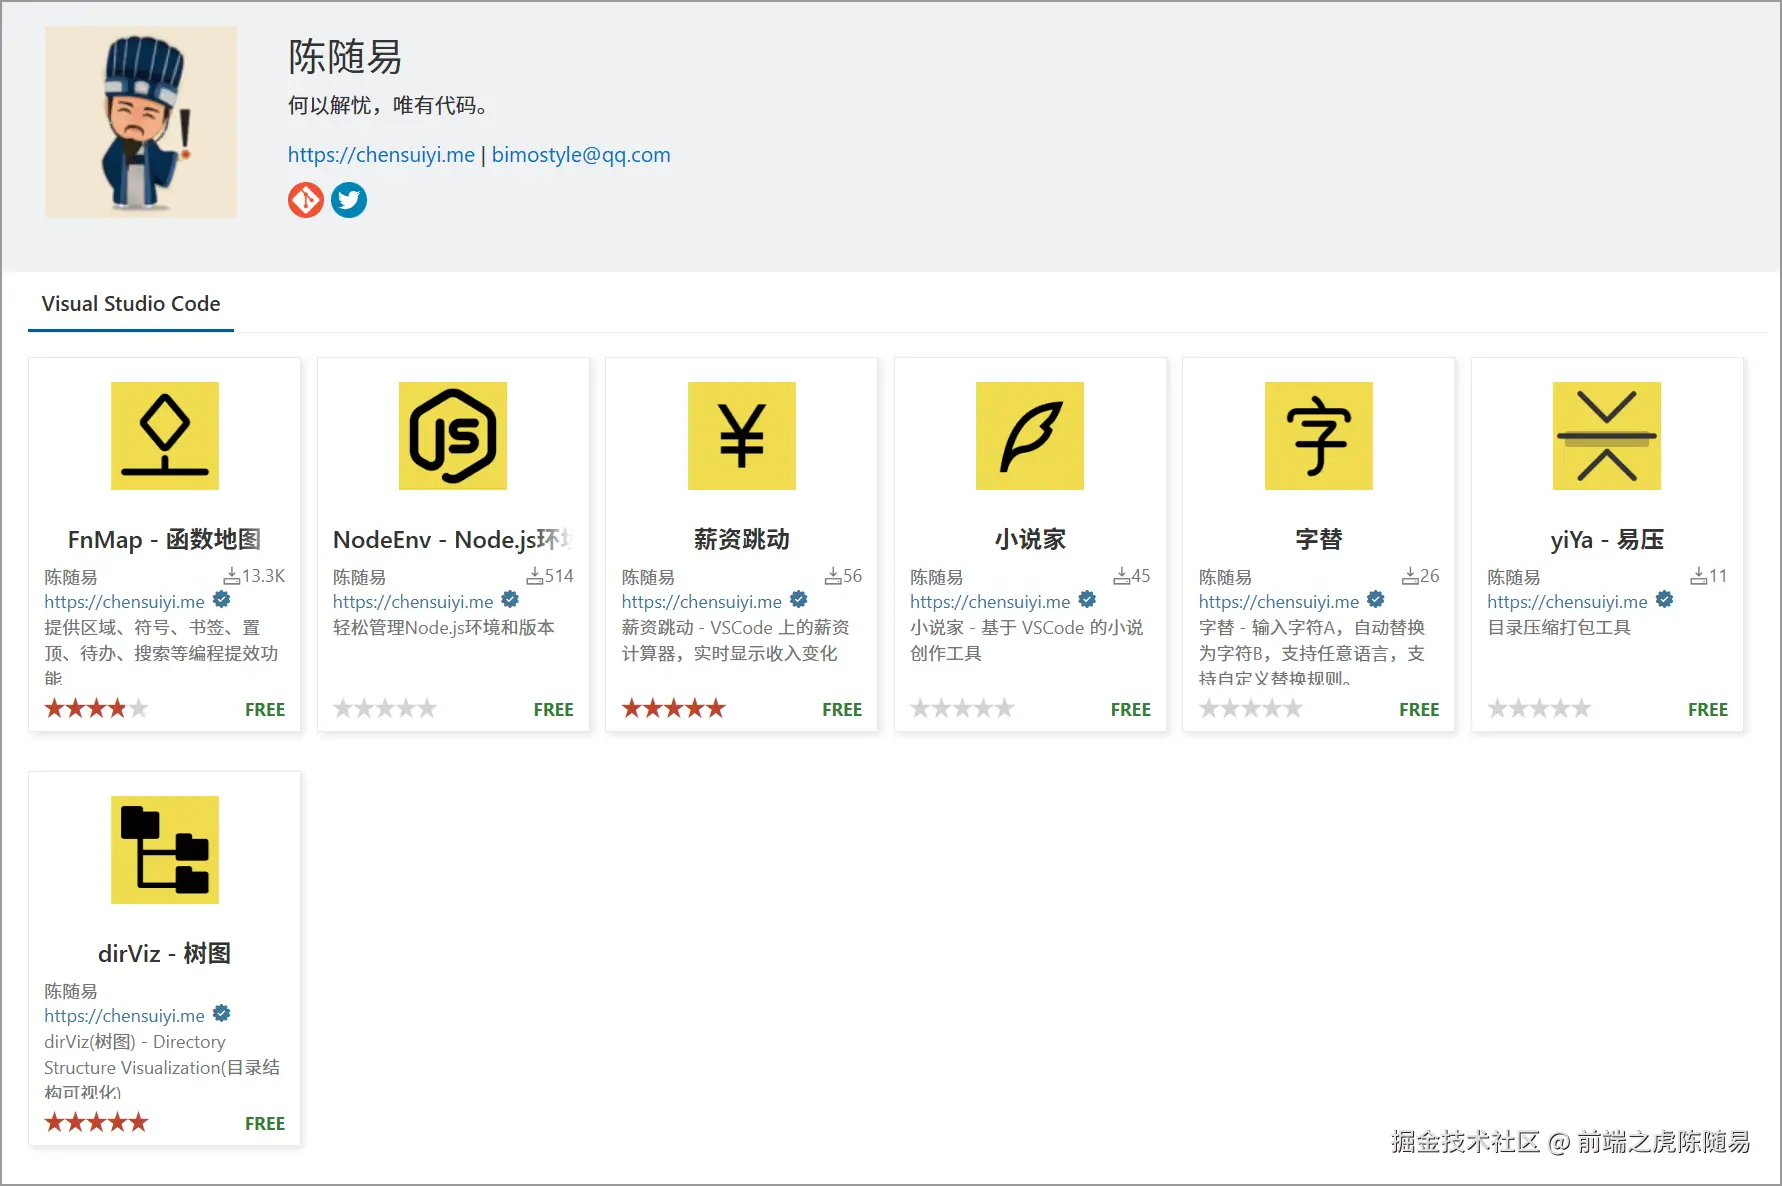Click the FREE label on 薪资跳动 card
The height and width of the screenshot is (1186, 1782).
(842, 710)
